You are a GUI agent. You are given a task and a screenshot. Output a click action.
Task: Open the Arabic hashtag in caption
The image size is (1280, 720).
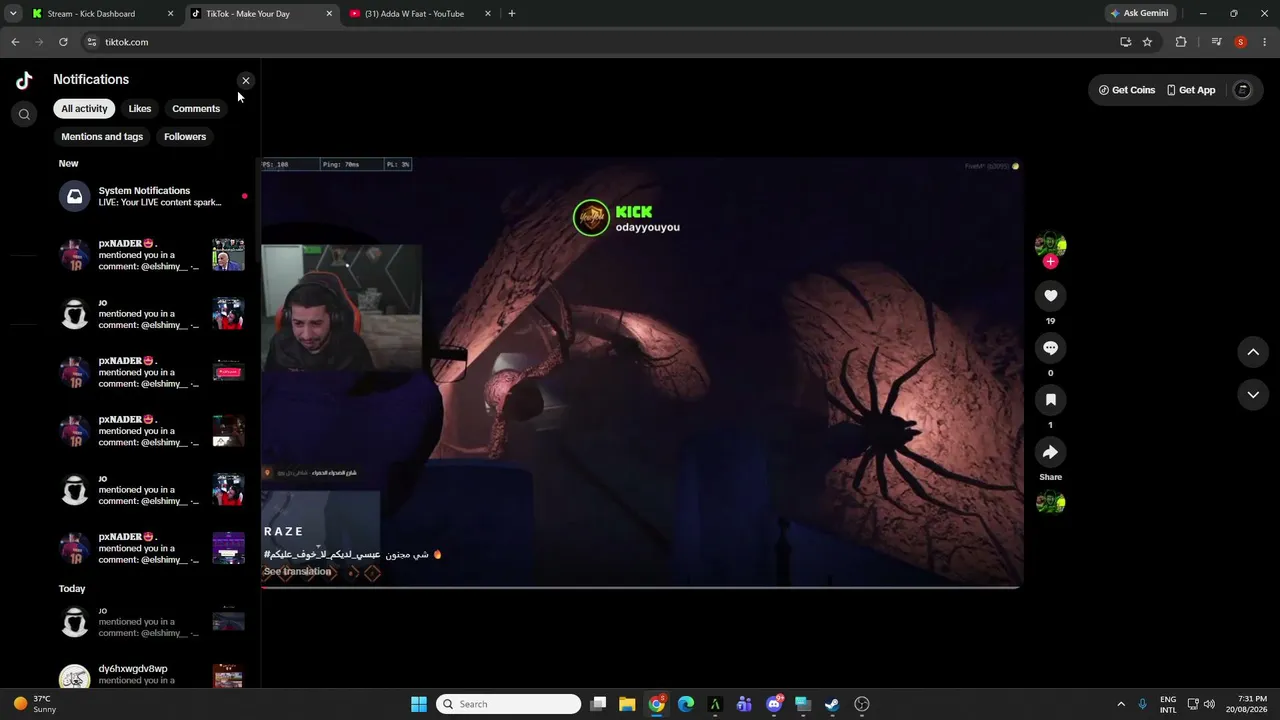322,554
